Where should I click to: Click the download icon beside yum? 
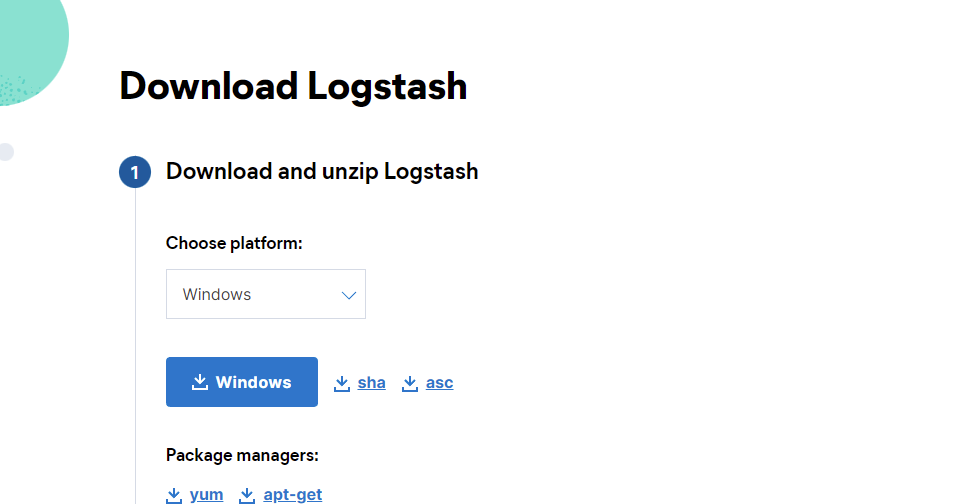[x=174, y=495]
